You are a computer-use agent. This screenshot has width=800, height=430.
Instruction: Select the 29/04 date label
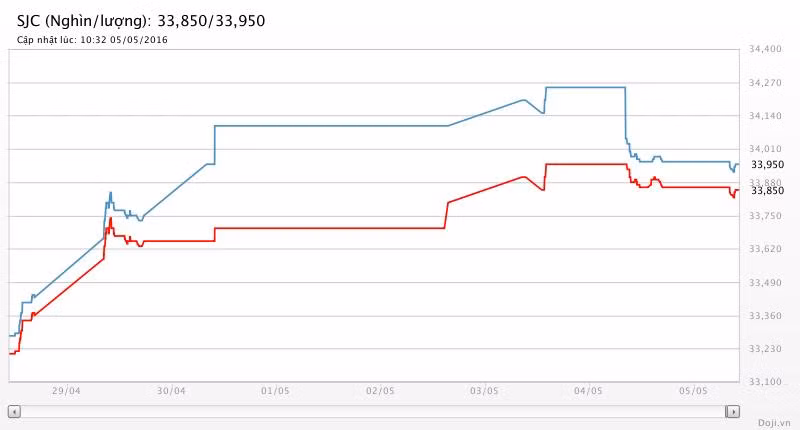66,391
